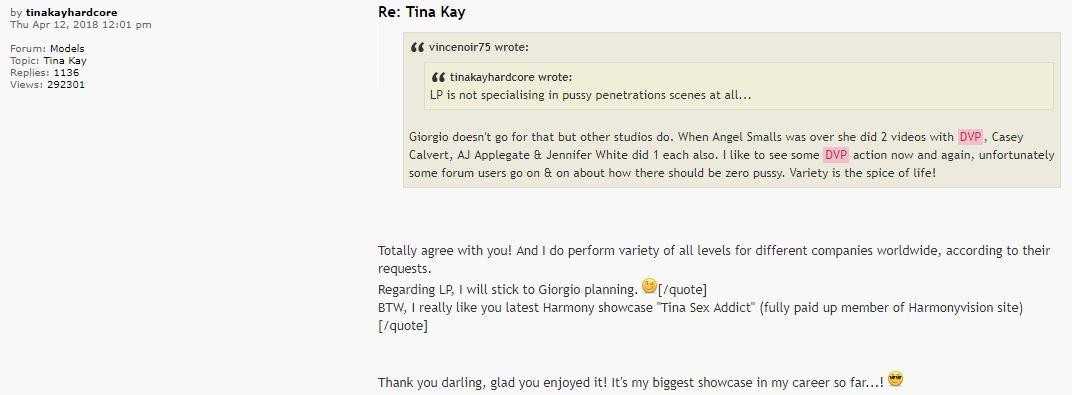Click the Harmony showcase sentence

point(700,308)
